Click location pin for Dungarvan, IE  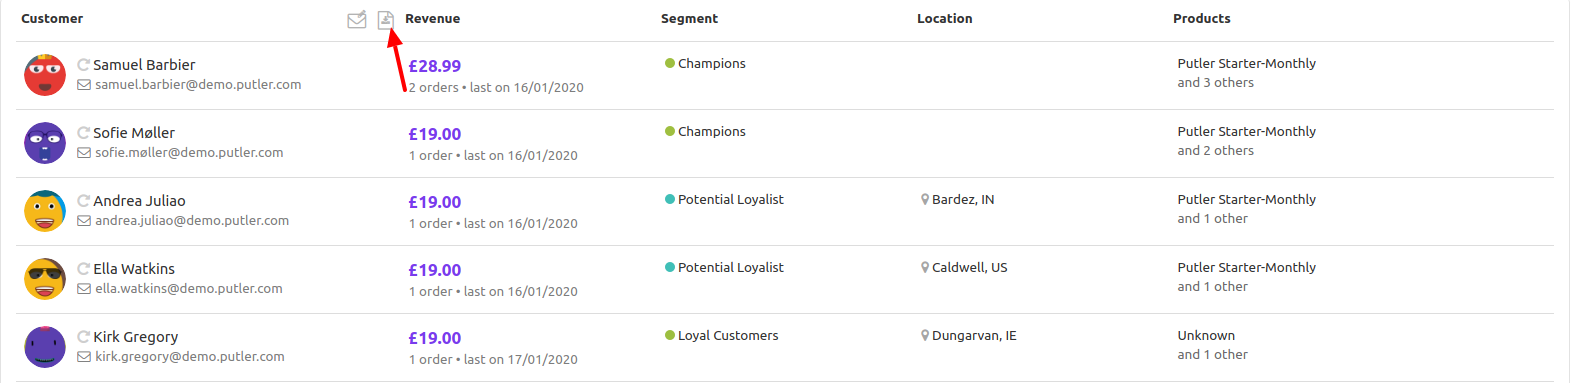[925, 336]
